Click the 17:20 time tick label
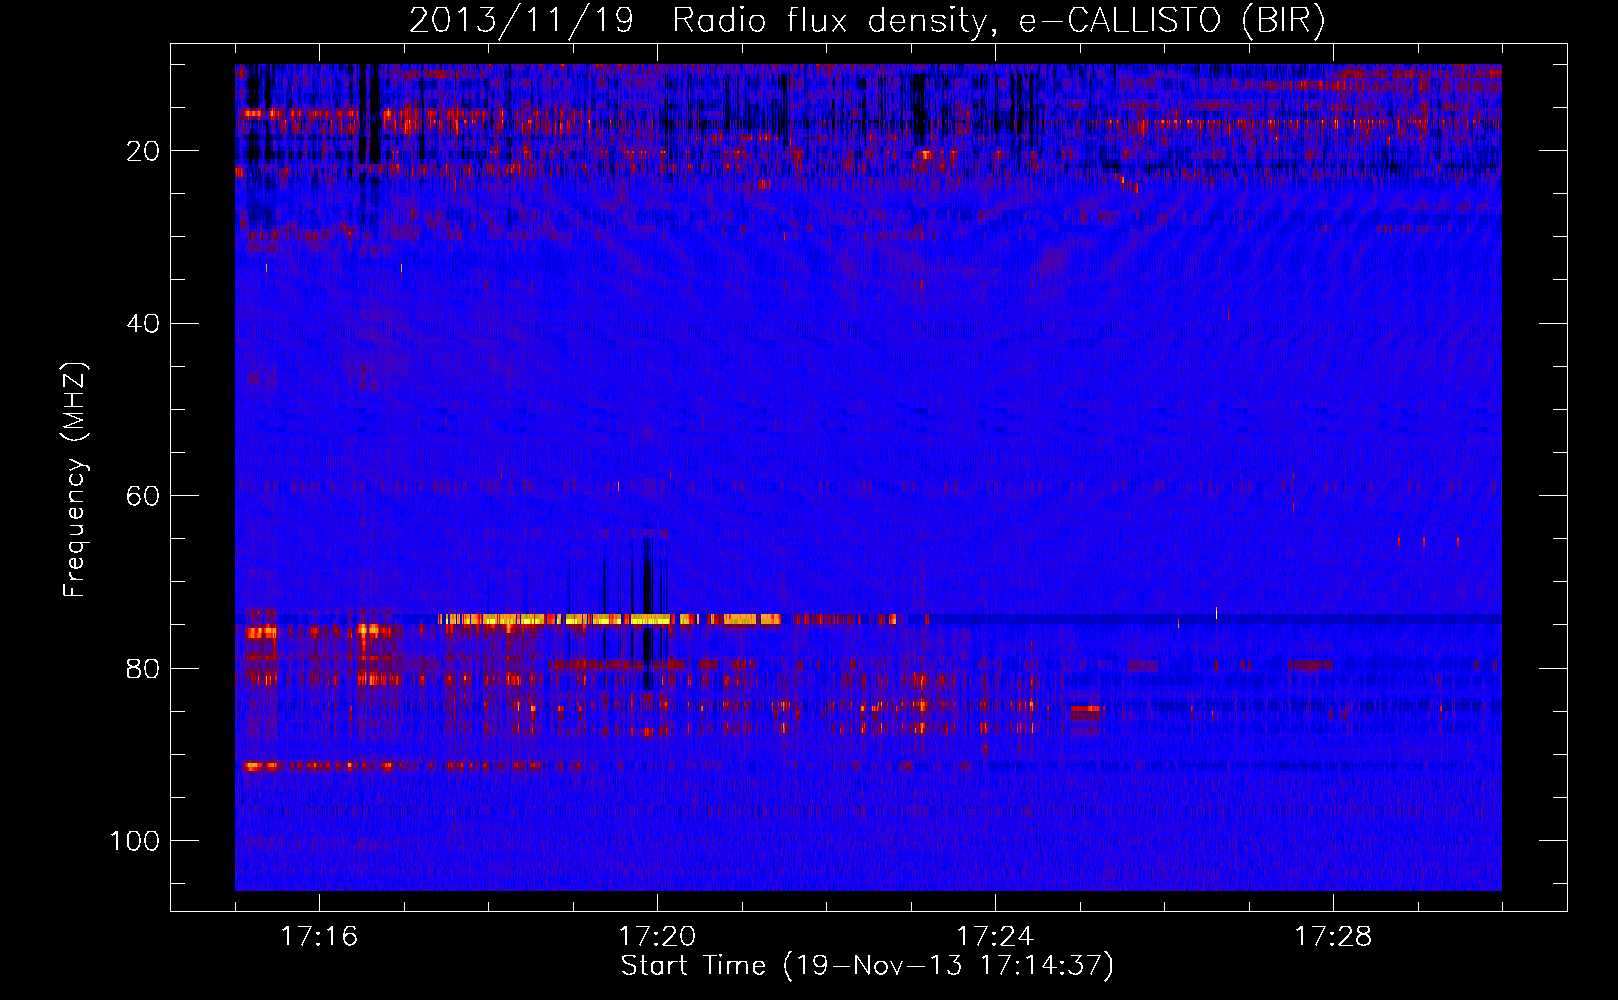Image resolution: width=1618 pixels, height=1000 pixels. point(657,937)
